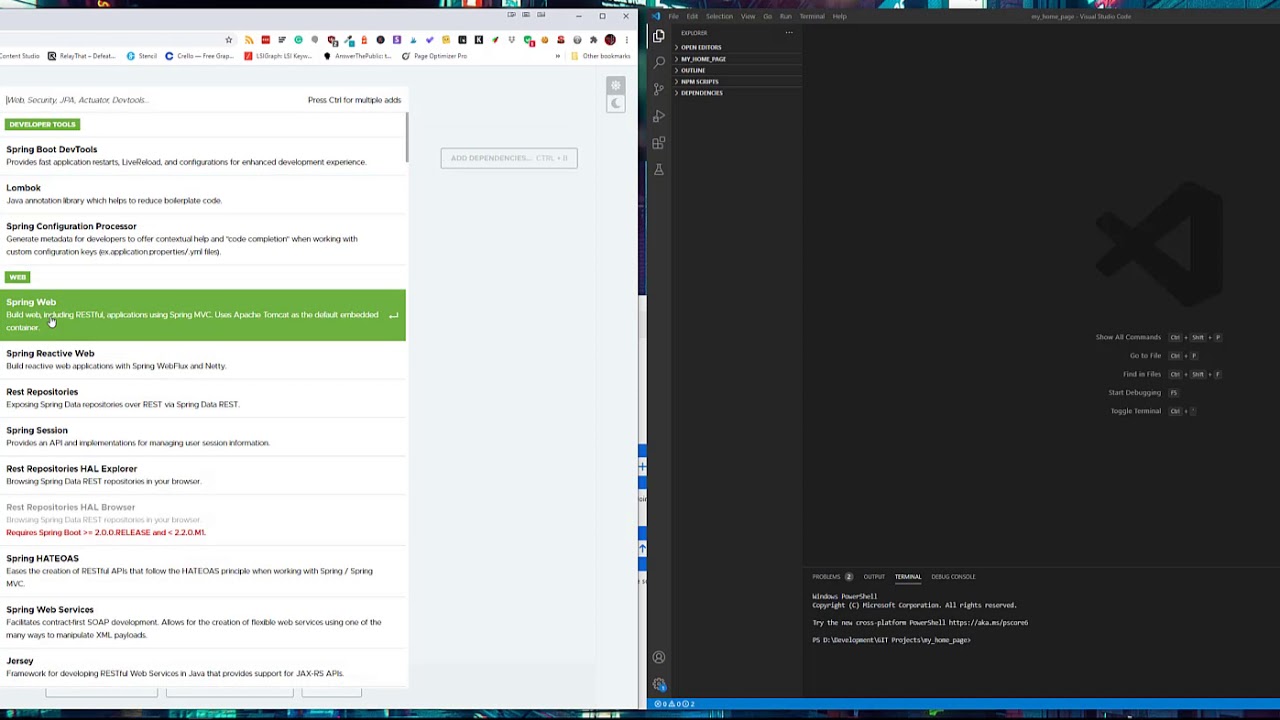The image size is (1280, 720).
Task: Select the Jersey dependency
Action: coord(203,667)
